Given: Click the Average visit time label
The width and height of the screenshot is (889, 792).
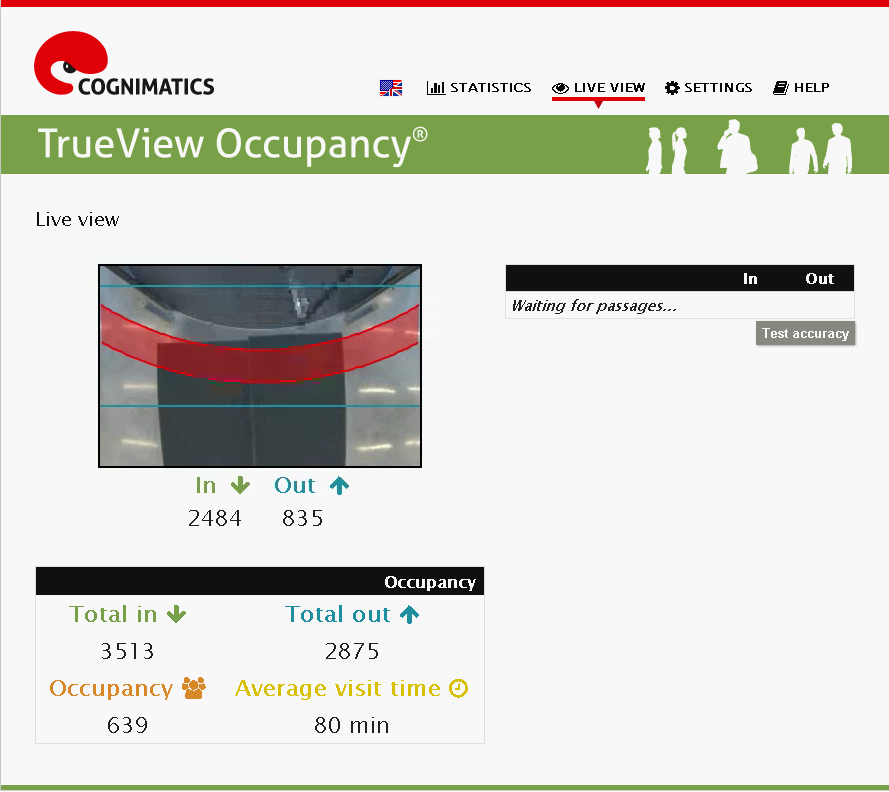Looking at the screenshot, I should tap(337, 688).
